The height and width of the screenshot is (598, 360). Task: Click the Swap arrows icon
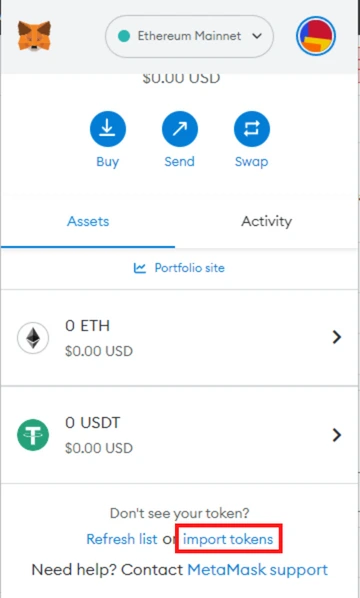(x=252, y=129)
